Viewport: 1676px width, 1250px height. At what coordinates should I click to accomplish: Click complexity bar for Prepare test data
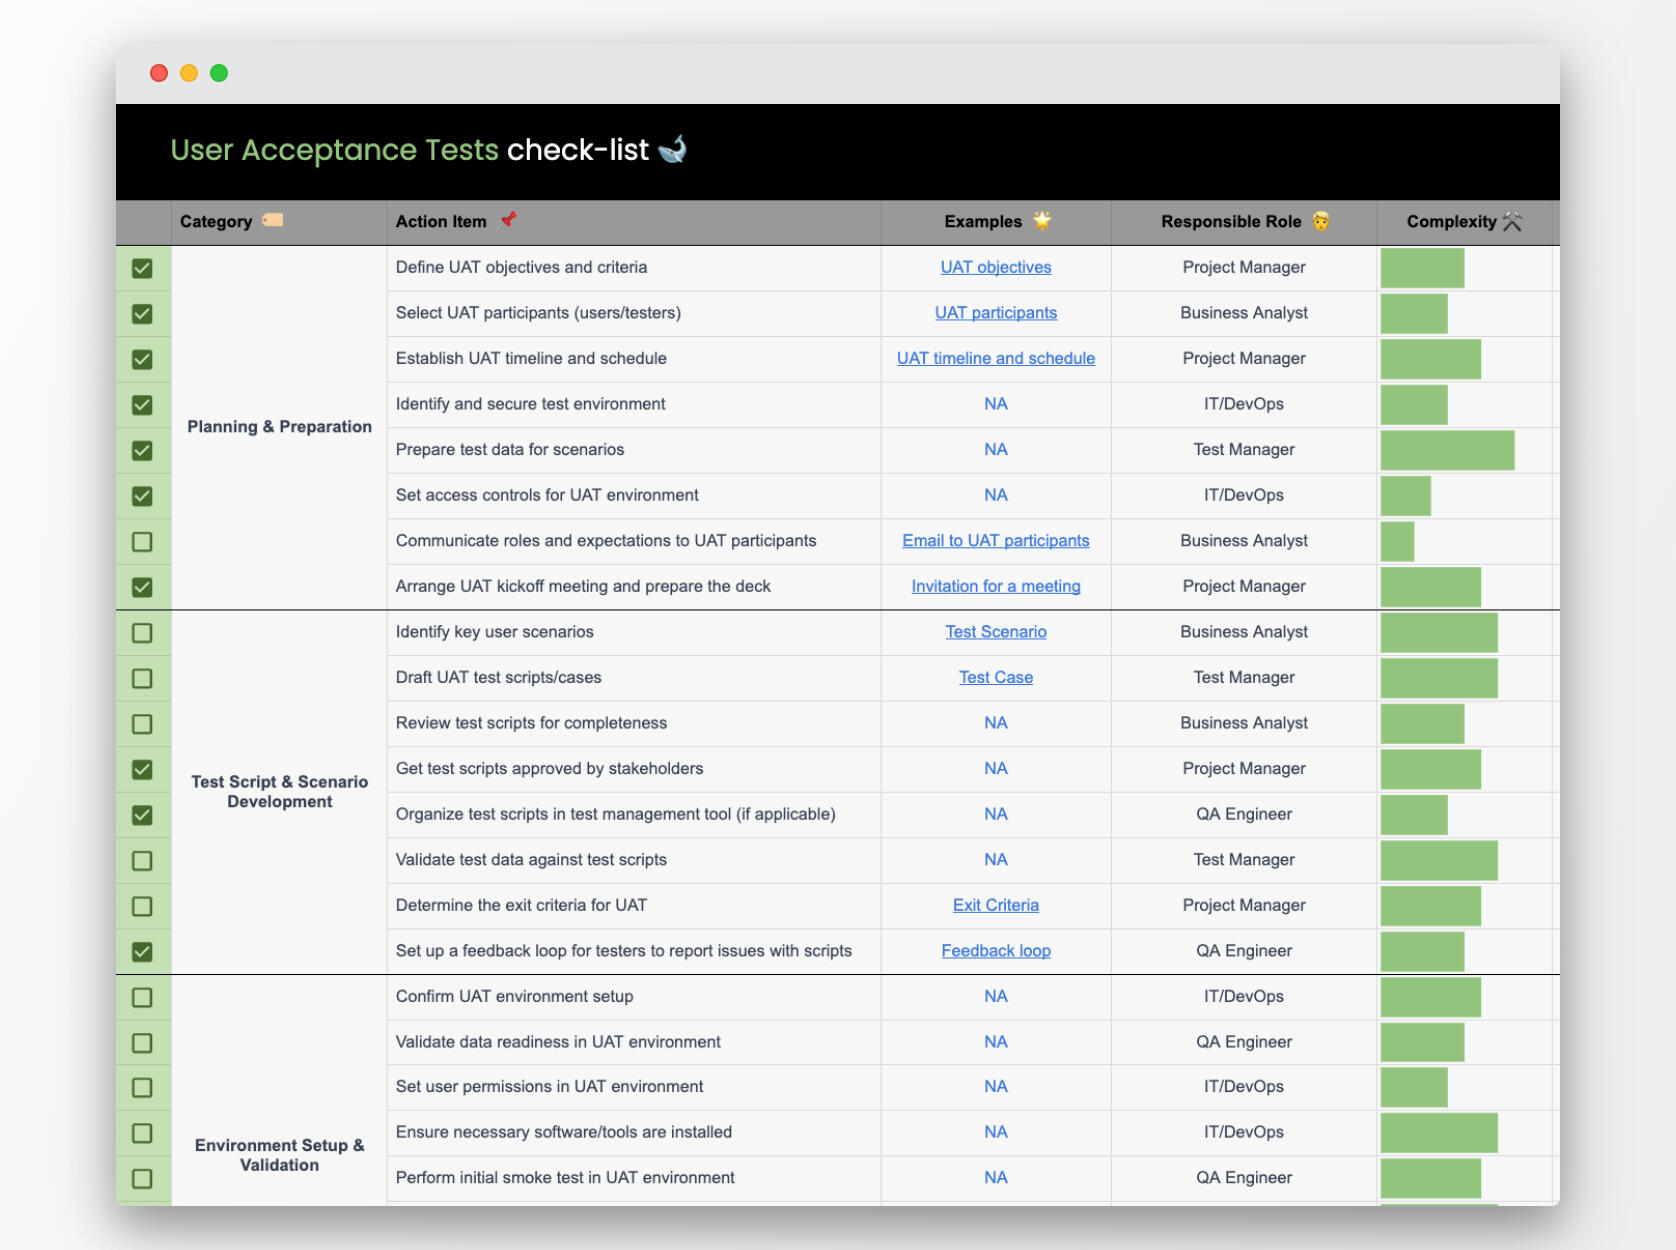tap(1446, 450)
